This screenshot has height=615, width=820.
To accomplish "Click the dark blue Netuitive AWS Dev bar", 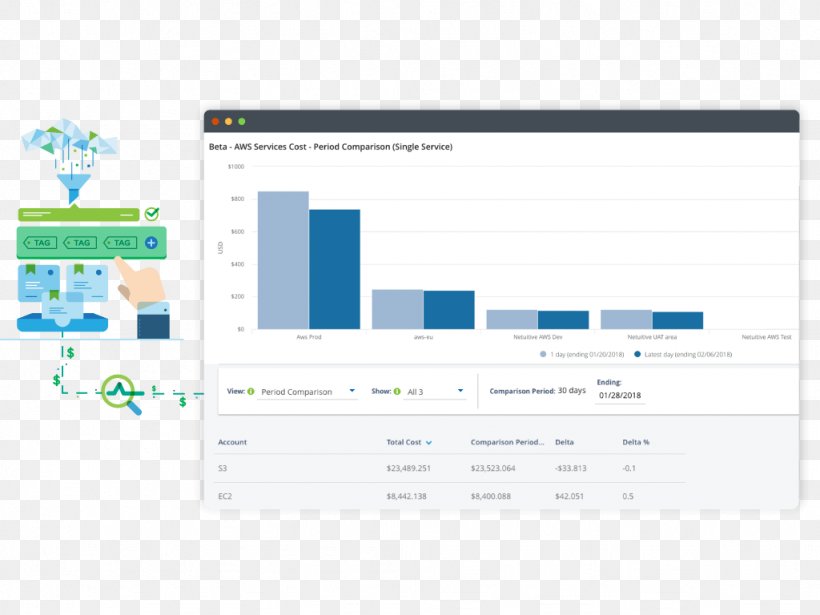I will [x=563, y=320].
